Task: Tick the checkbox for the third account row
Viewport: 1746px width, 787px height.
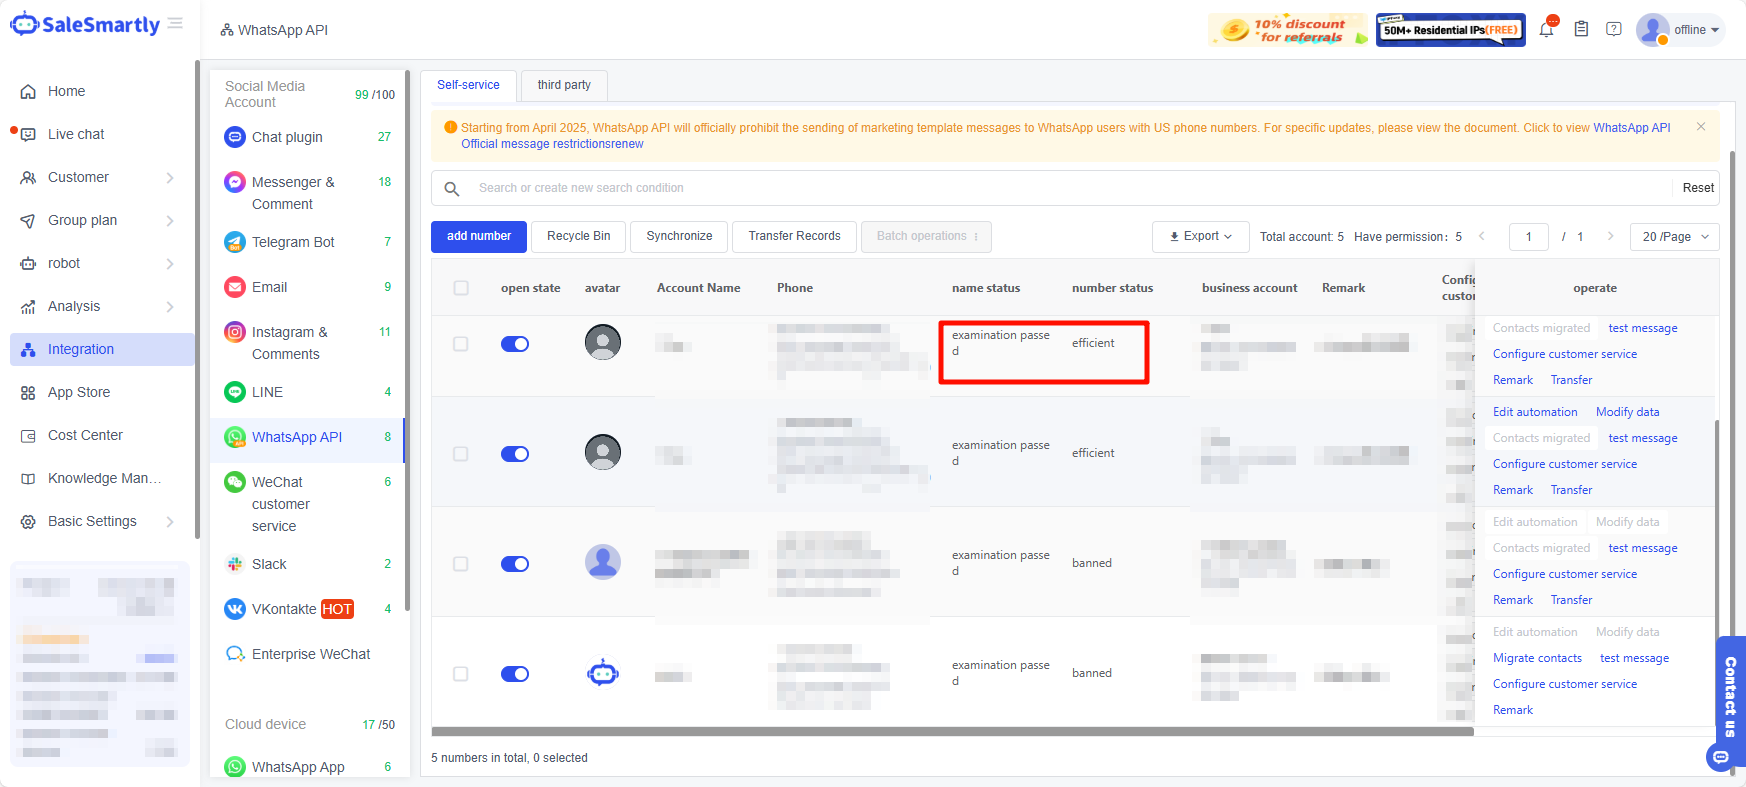Action: (x=461, y=564)
